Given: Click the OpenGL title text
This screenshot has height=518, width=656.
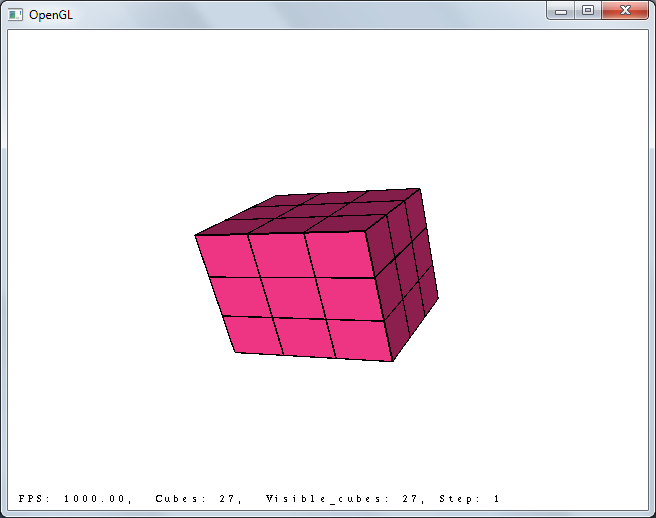Looking at the screenshot, I should (51, 15).
